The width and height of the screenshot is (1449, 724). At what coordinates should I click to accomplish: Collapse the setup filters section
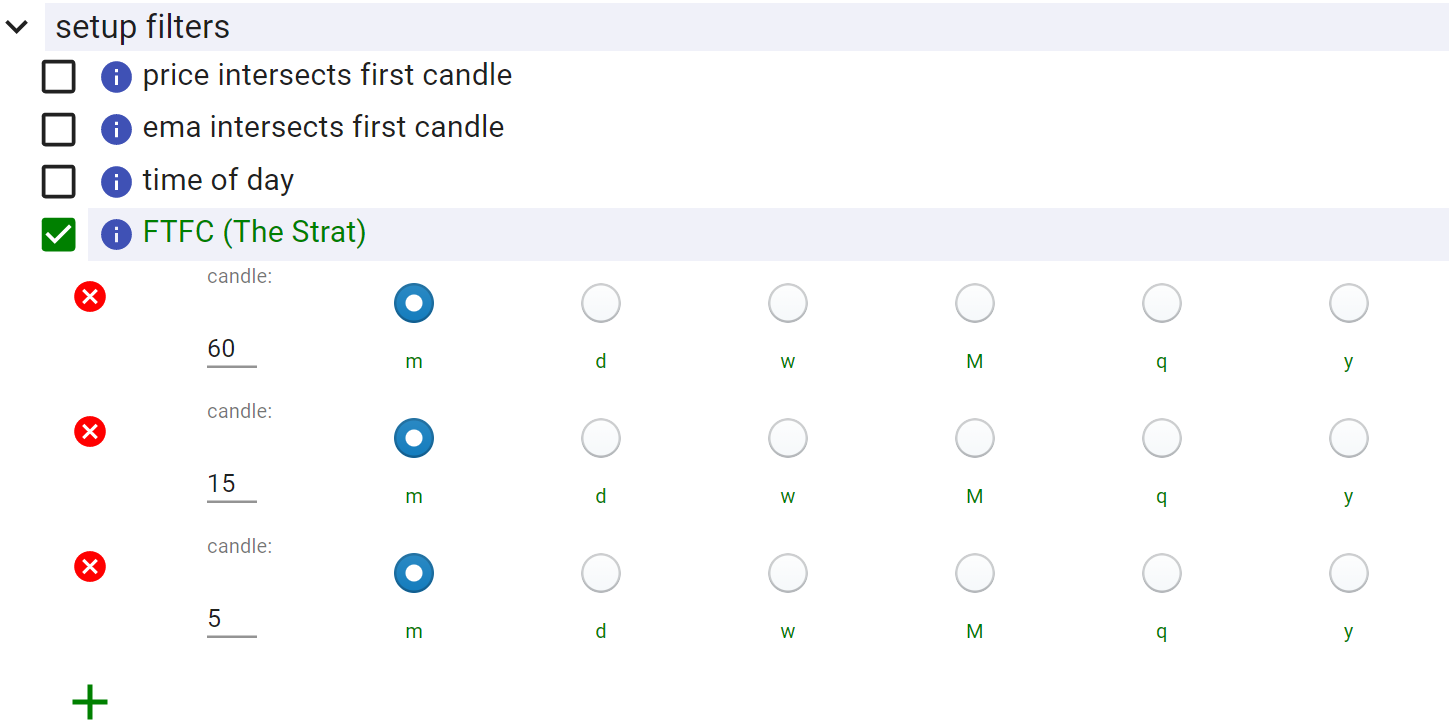[x=17, y=28]
